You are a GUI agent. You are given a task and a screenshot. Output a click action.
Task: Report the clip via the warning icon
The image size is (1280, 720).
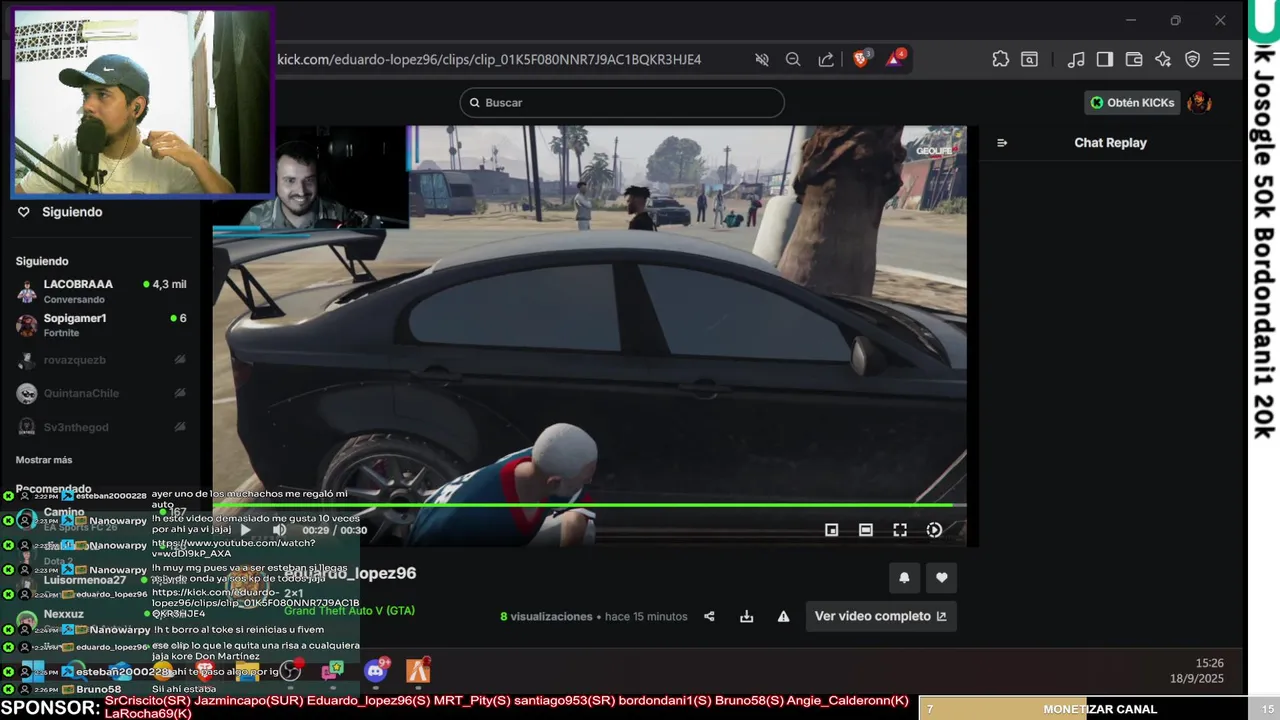tap(783, 616)
